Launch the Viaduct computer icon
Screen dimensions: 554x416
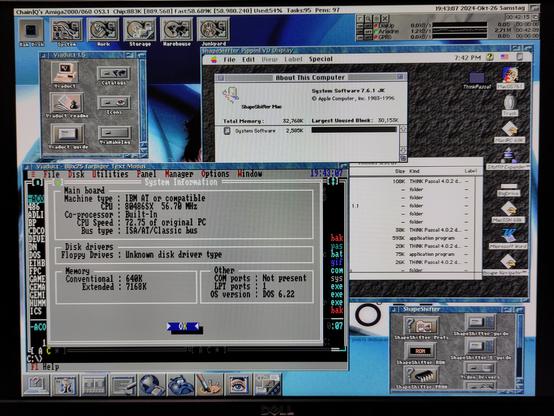[65, 75]
